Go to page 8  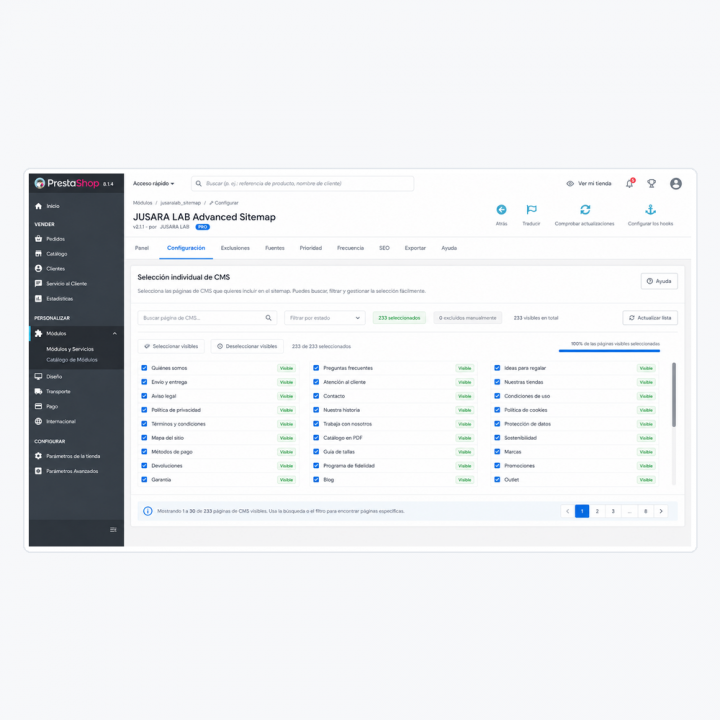tap(646, 511)
